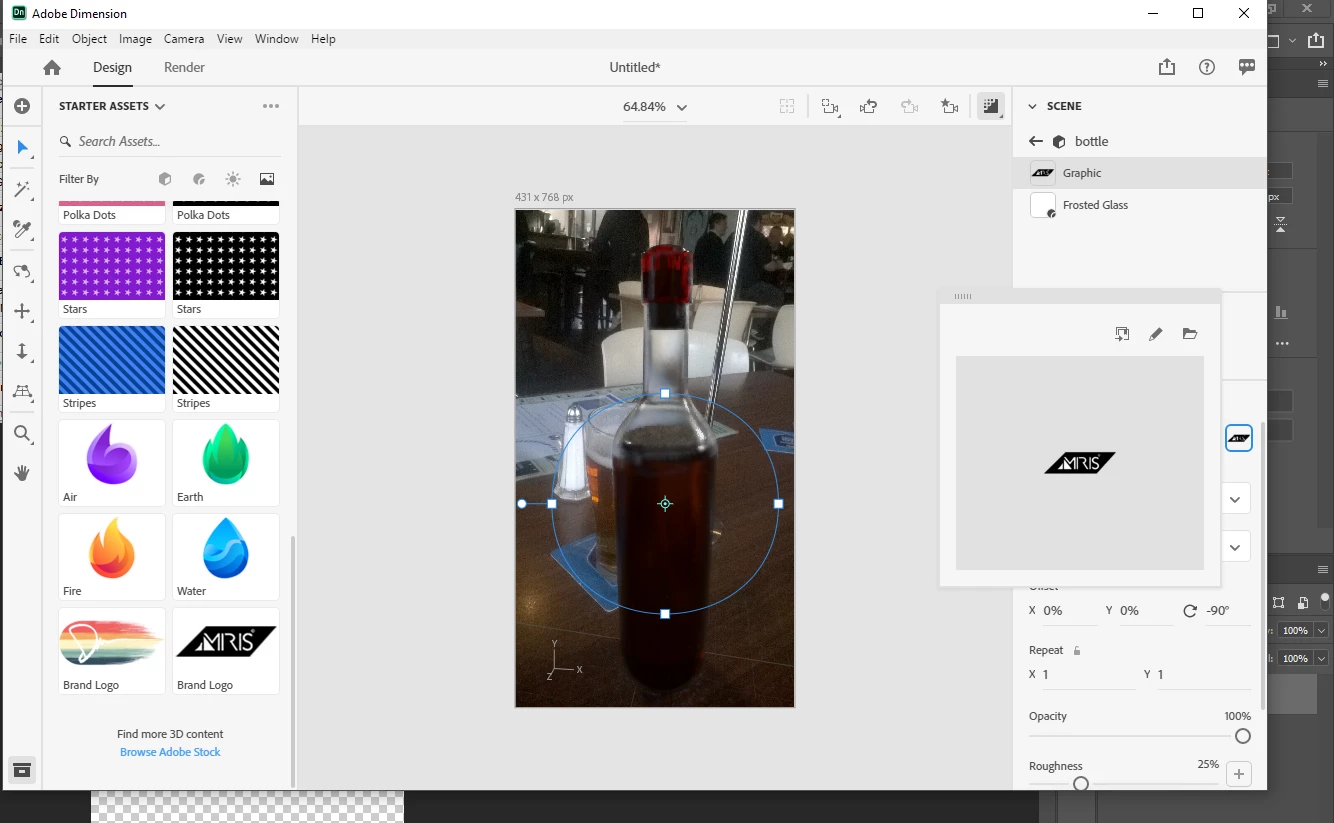This screenshot has height=823, width=1334.
Task: Click the Share export icon
Action: click(x=1167, y=67)
